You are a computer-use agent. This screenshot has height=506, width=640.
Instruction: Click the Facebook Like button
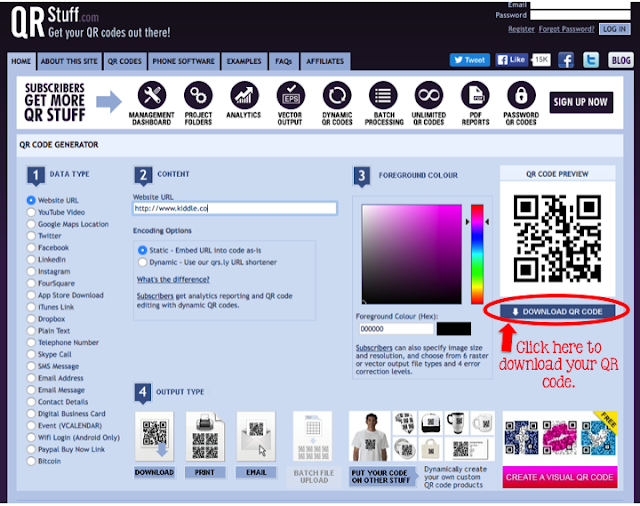pyautogui.click(x=511, y=60)
